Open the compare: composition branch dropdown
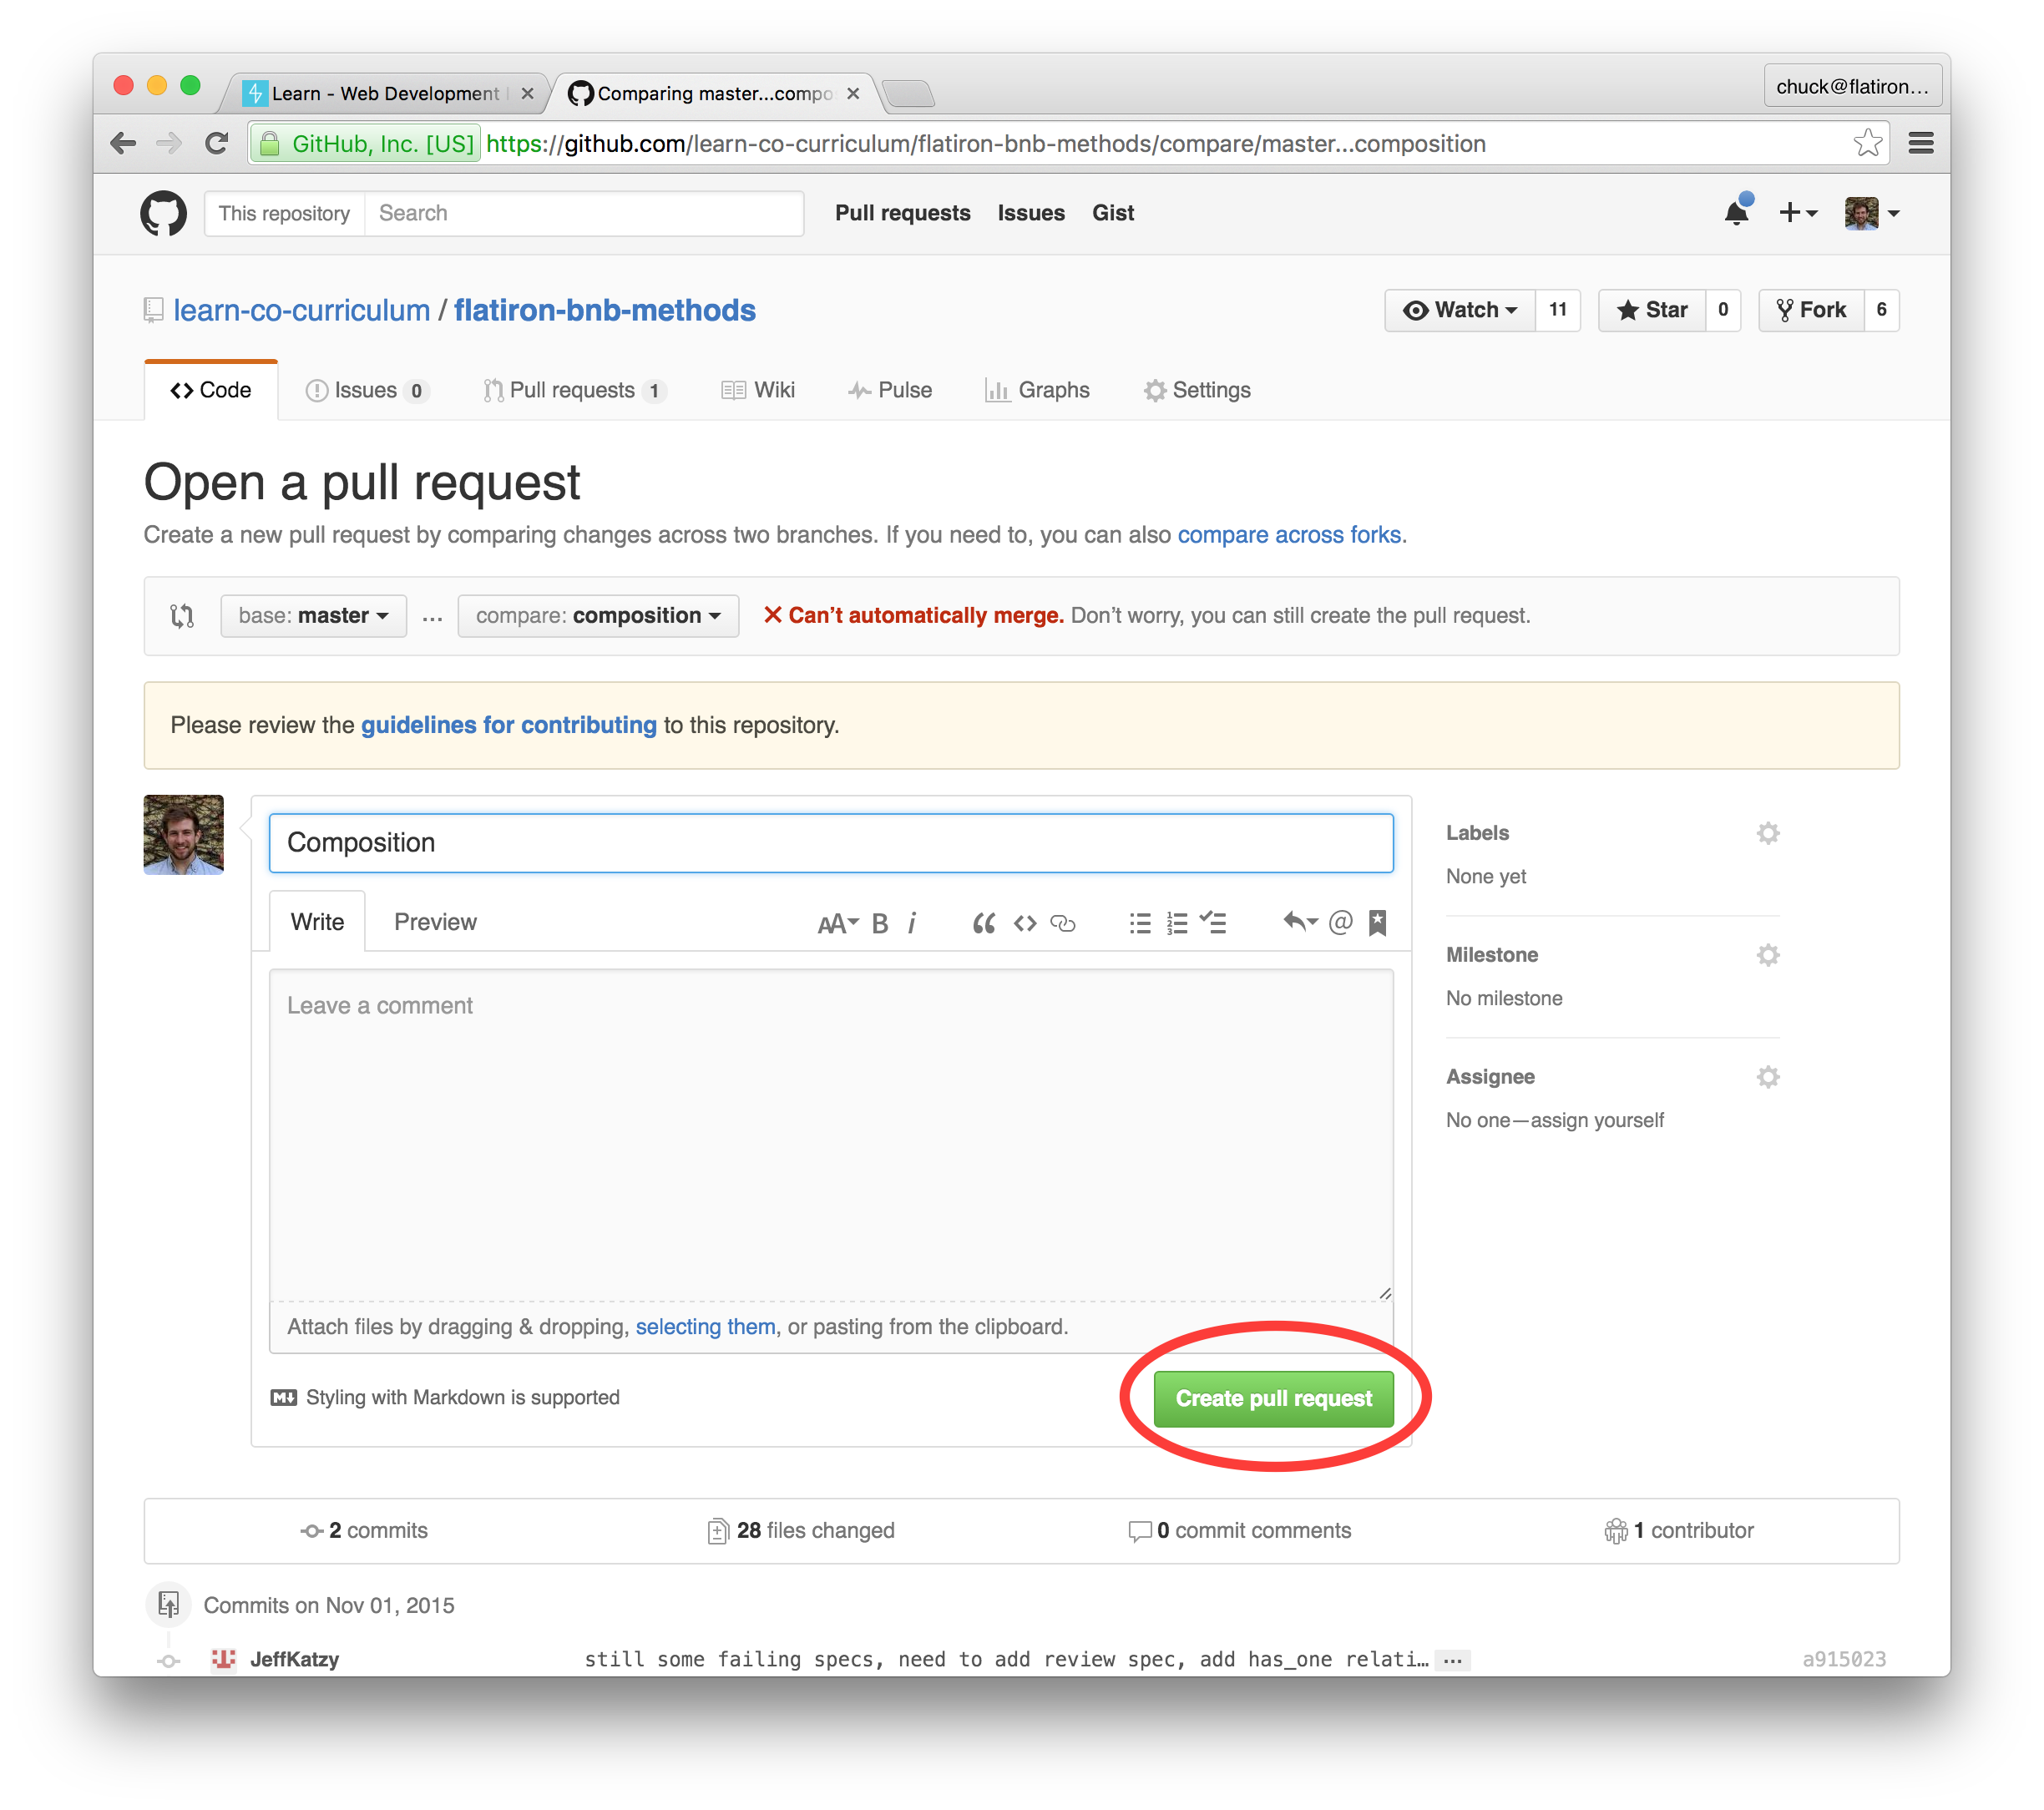This screenshot has height=1810, width=2044. pos(598,616)
